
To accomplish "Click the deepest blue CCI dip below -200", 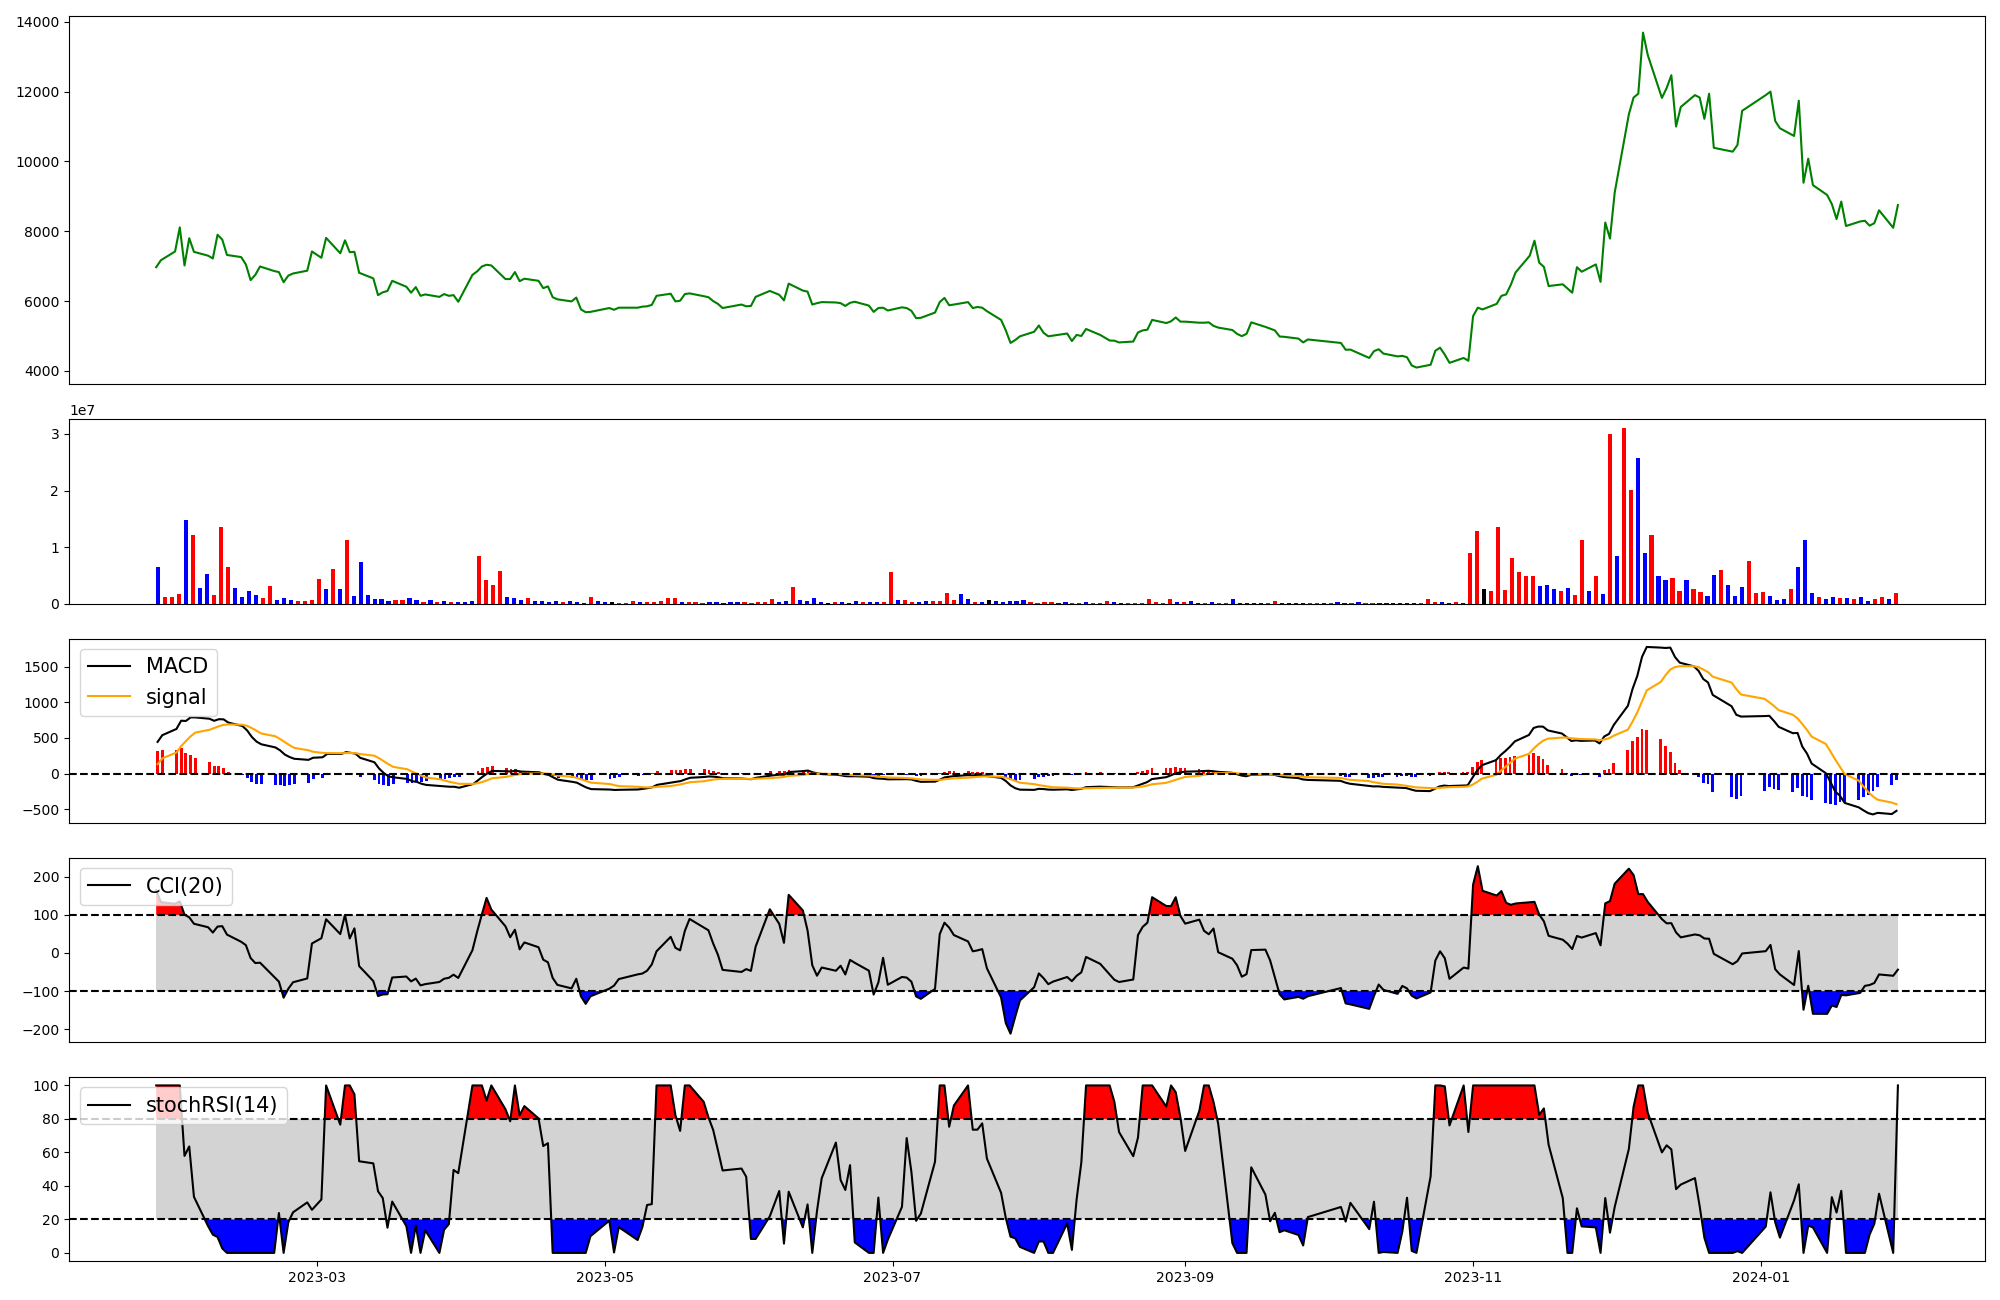I will tap(1010, 1032).
